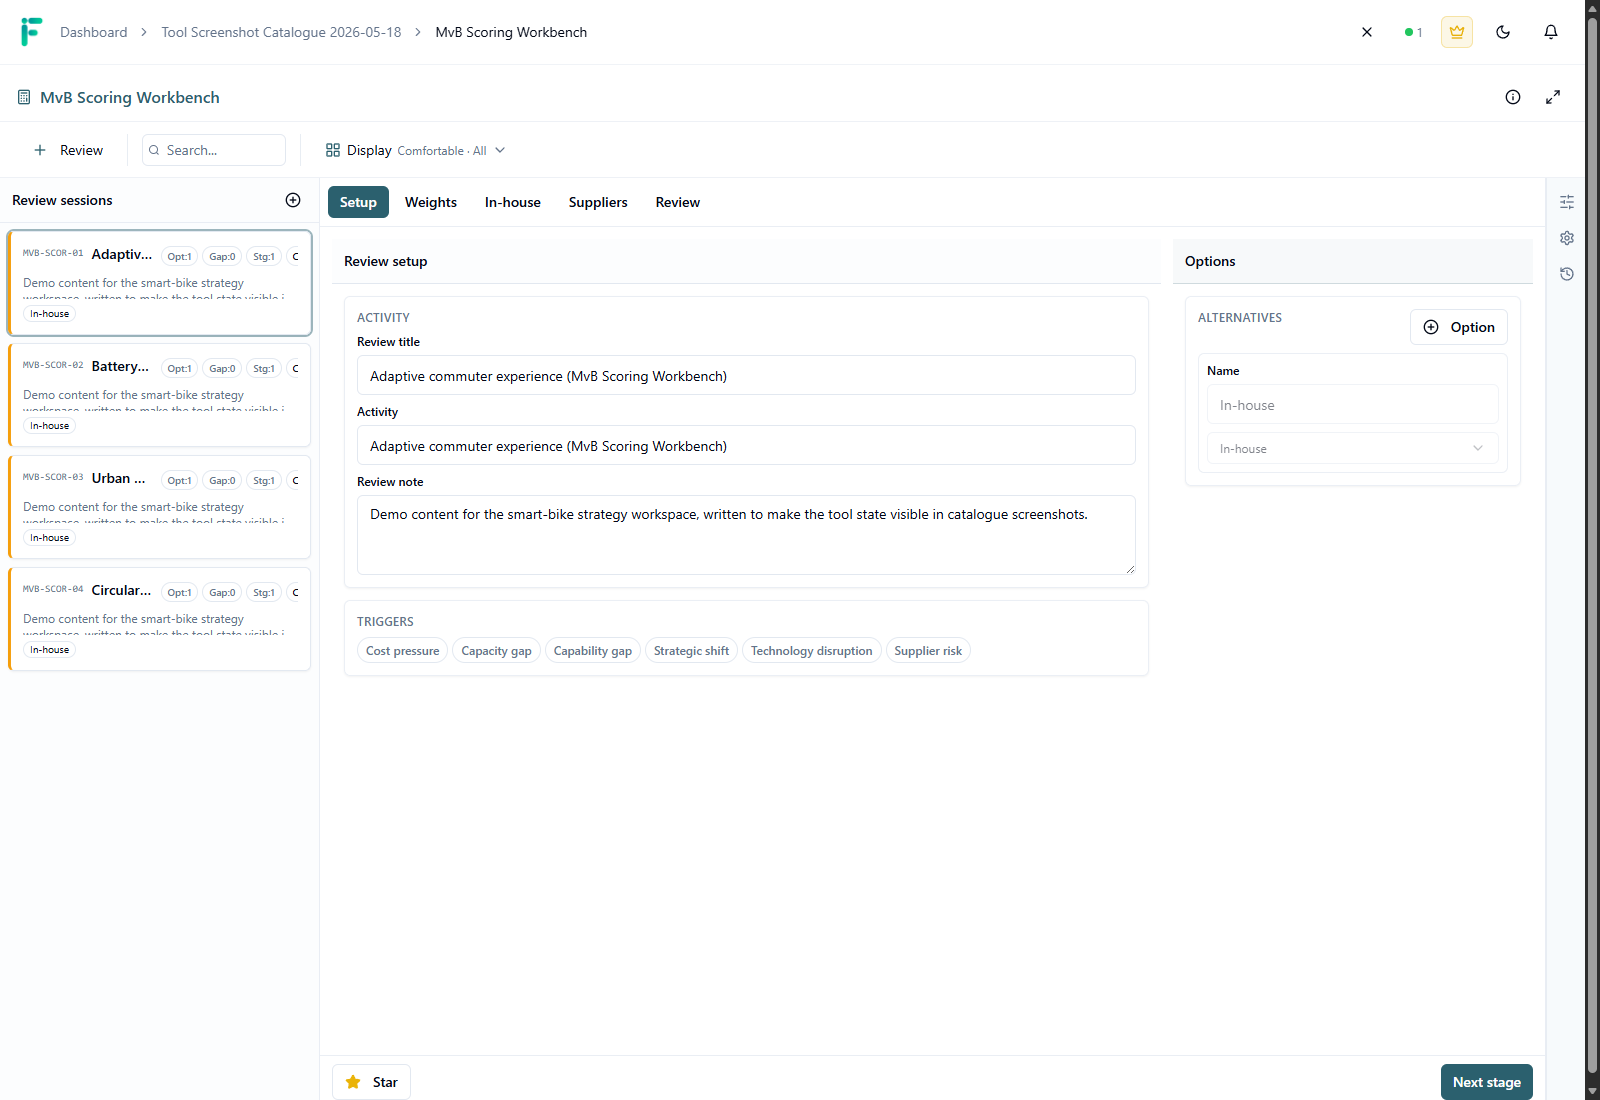Add an alternative with the Option button

point(1459,327)
